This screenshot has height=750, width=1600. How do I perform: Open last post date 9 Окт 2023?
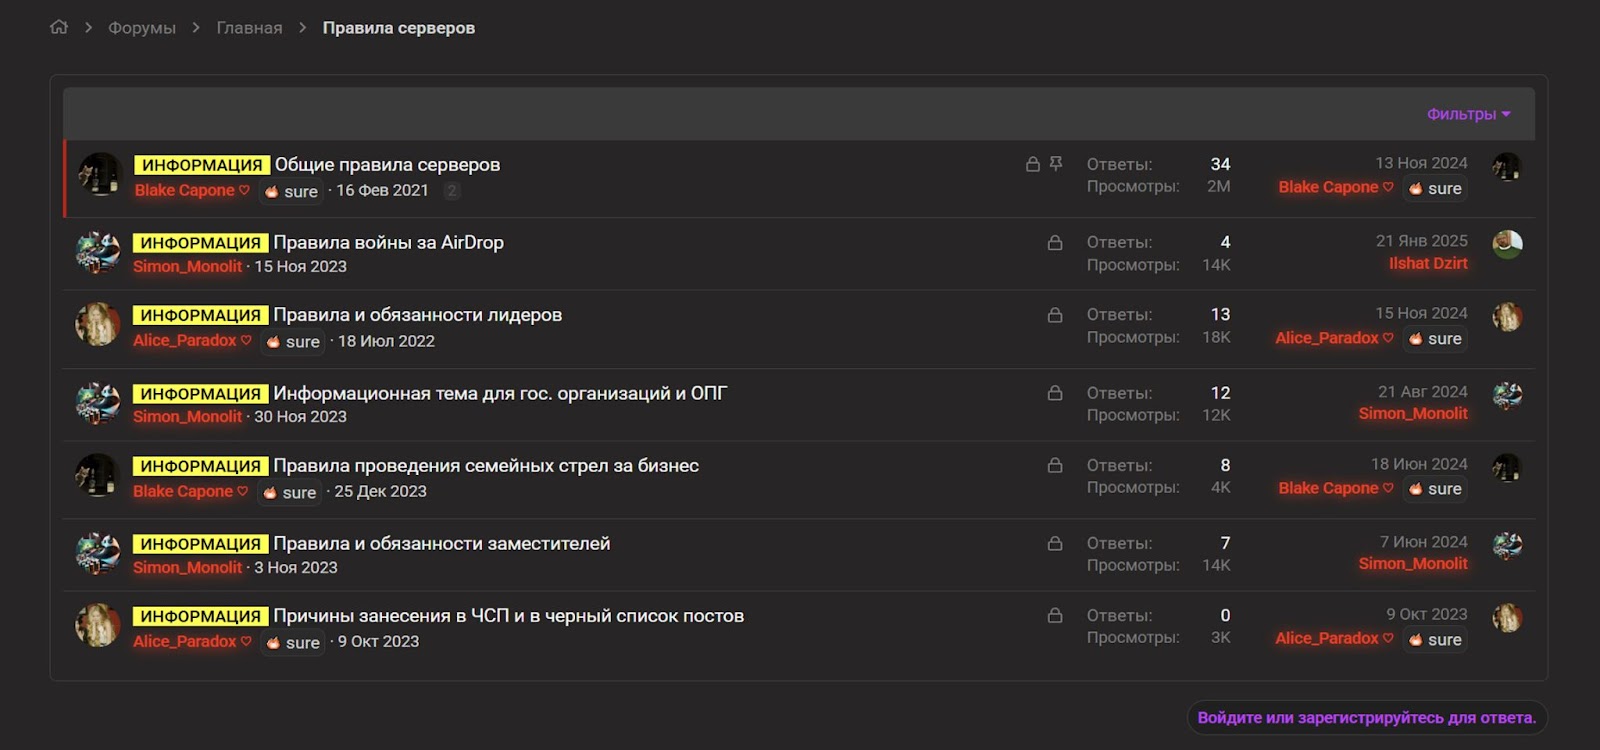pos(1427,614)
